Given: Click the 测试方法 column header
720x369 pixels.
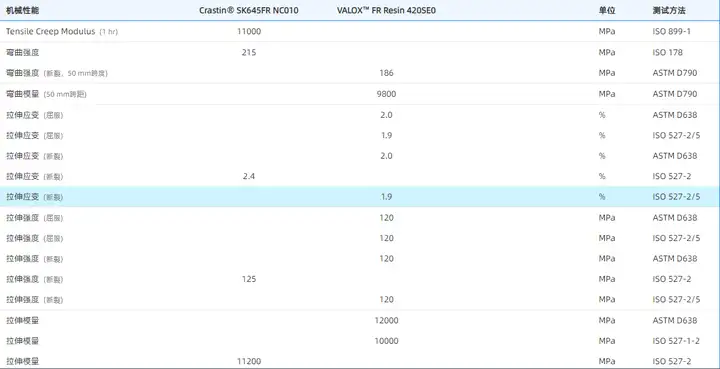Looking at the screenshot, I should tap(669, 11).
